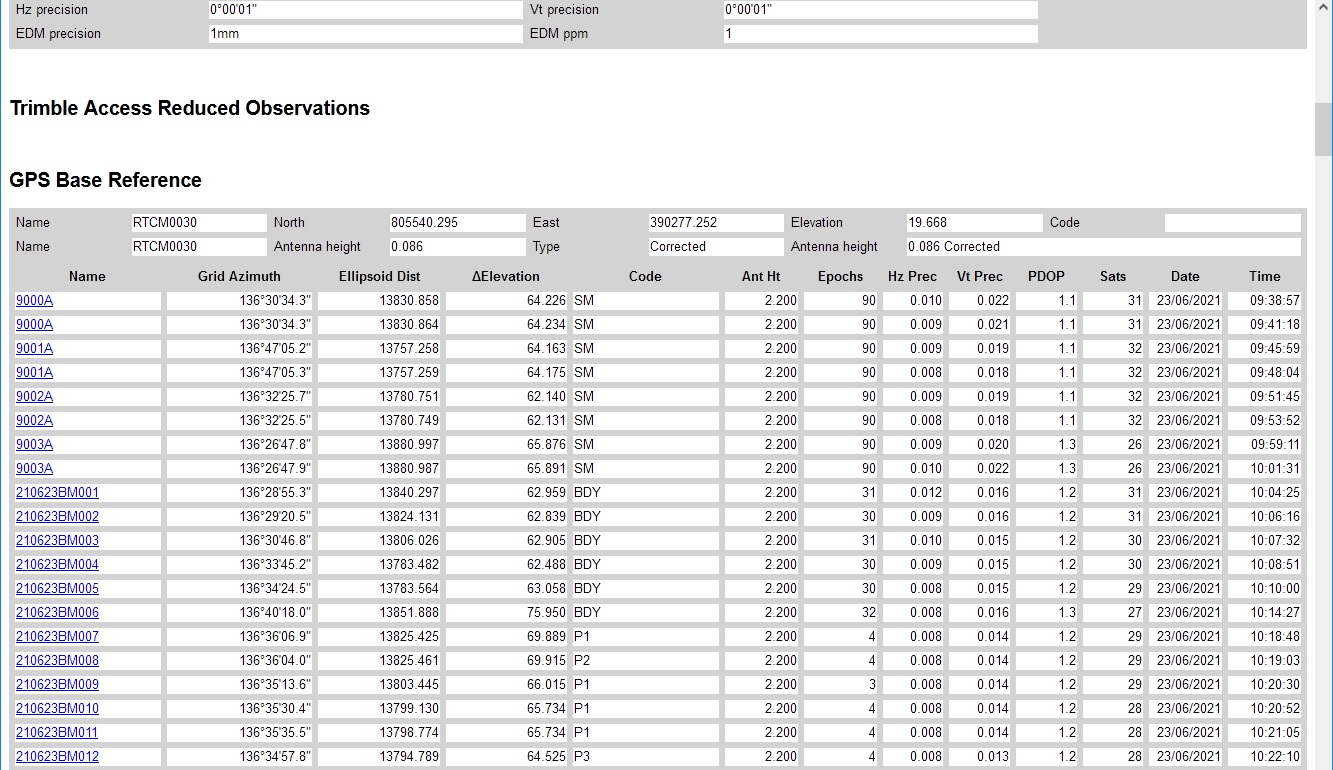Click the 210623BM010 link
This screenshot has height=770, width=1333.
pos(57,709)
